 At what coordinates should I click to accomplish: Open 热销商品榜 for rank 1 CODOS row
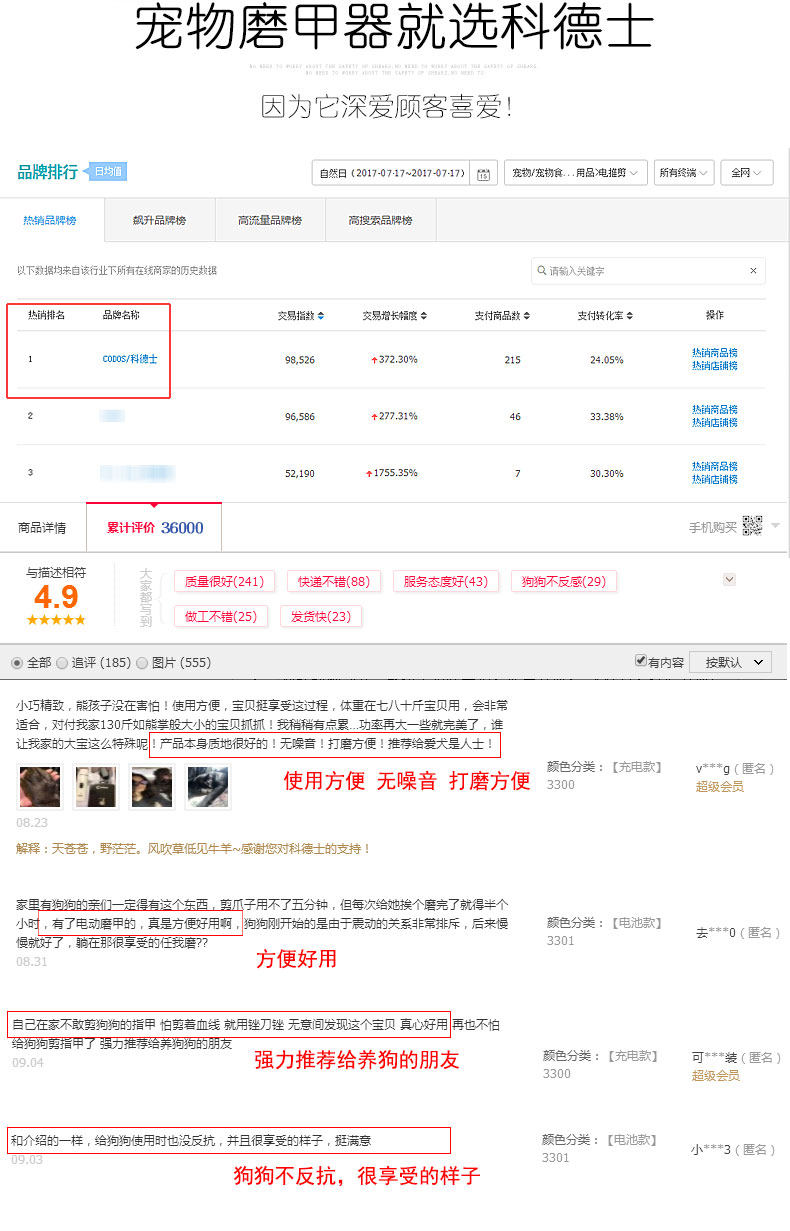point(715,353)
